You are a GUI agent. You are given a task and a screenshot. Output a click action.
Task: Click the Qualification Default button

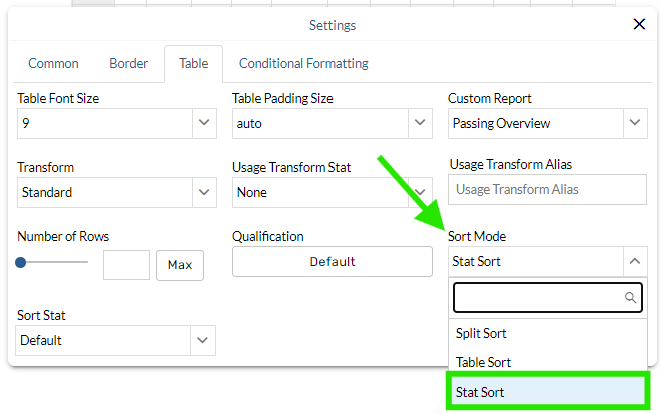point(332,262)
